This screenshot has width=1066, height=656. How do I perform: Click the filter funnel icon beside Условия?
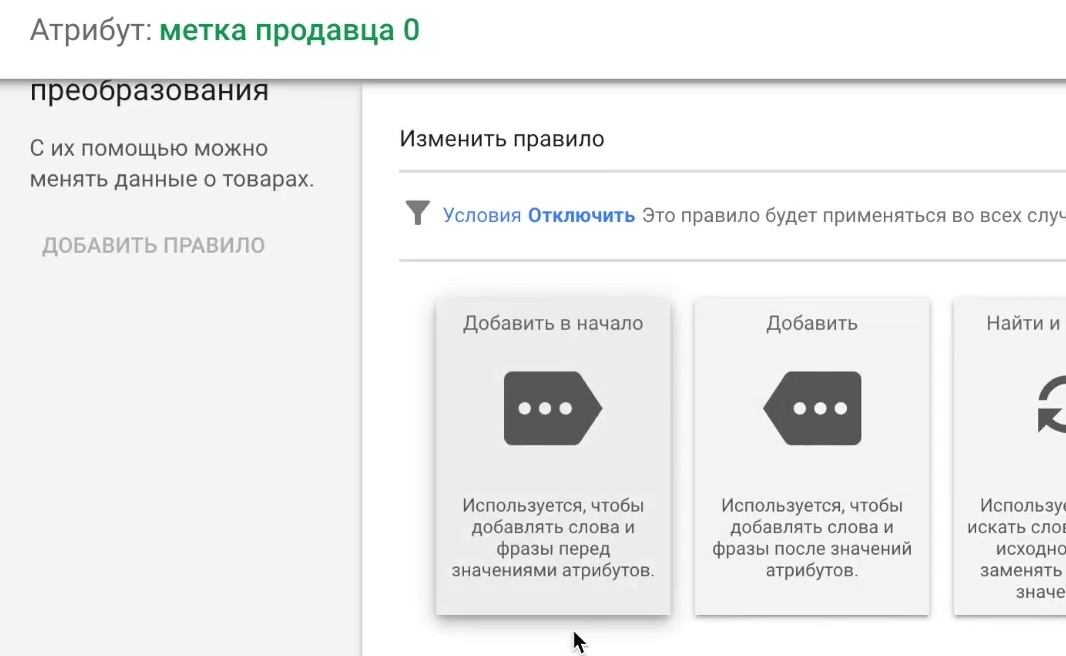pyautogui.click(x=417, y=213)
